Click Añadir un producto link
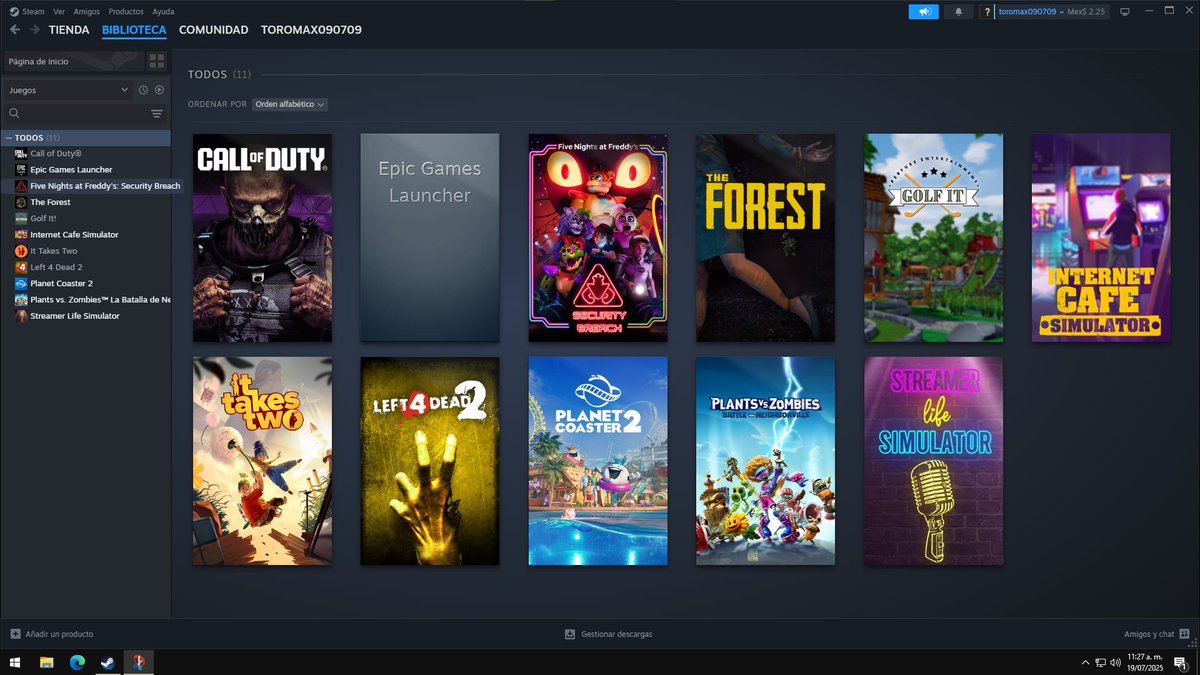 (59, 634)
